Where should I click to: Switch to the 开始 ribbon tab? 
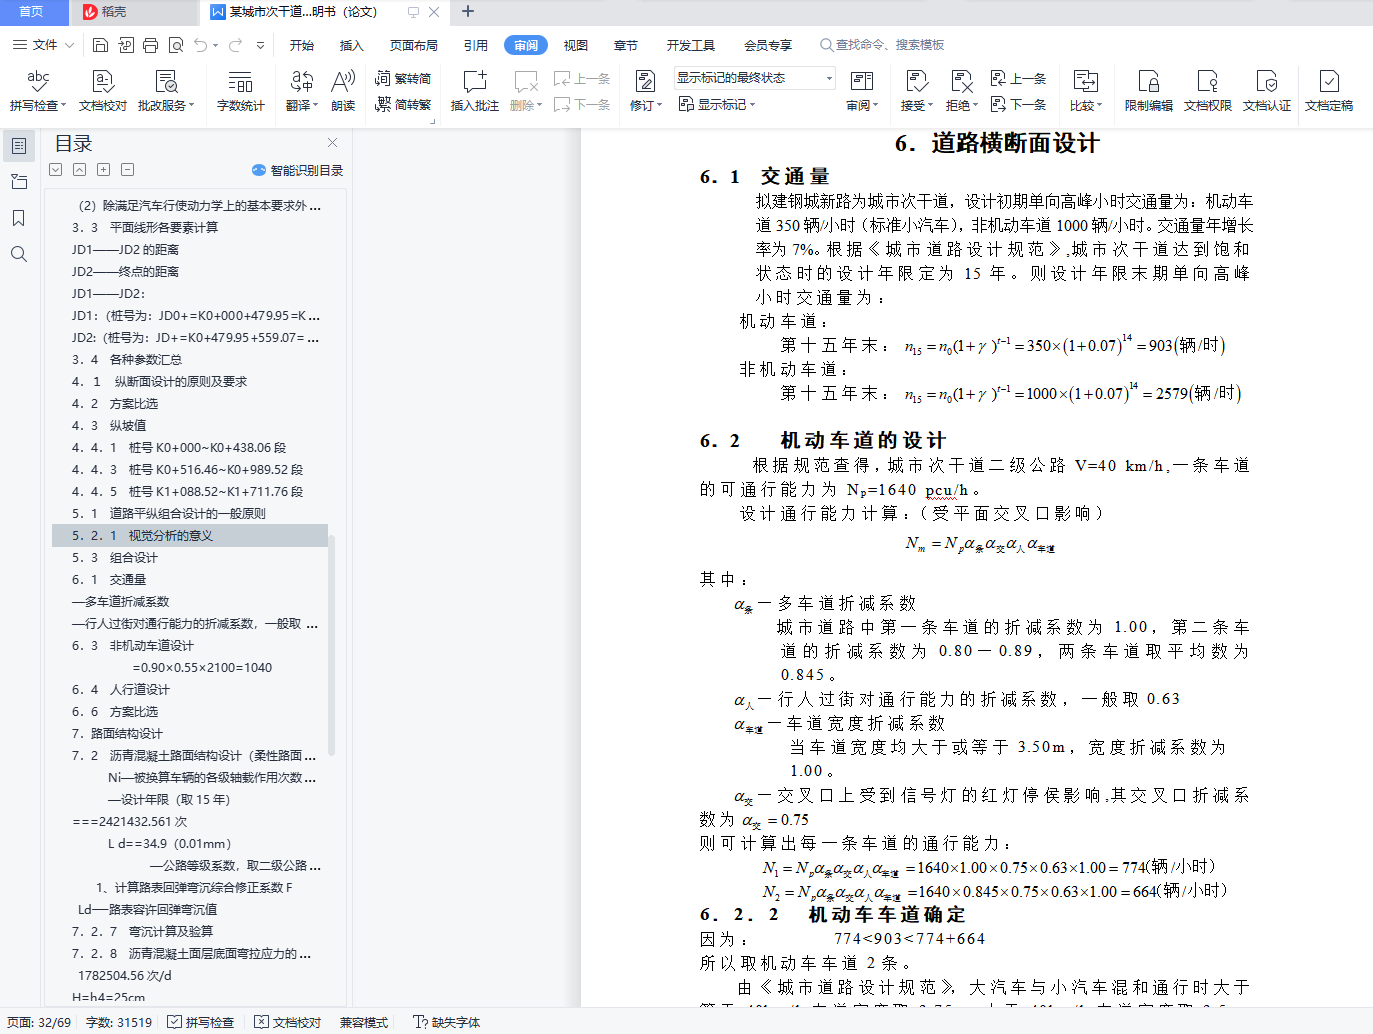pos(302,45)
